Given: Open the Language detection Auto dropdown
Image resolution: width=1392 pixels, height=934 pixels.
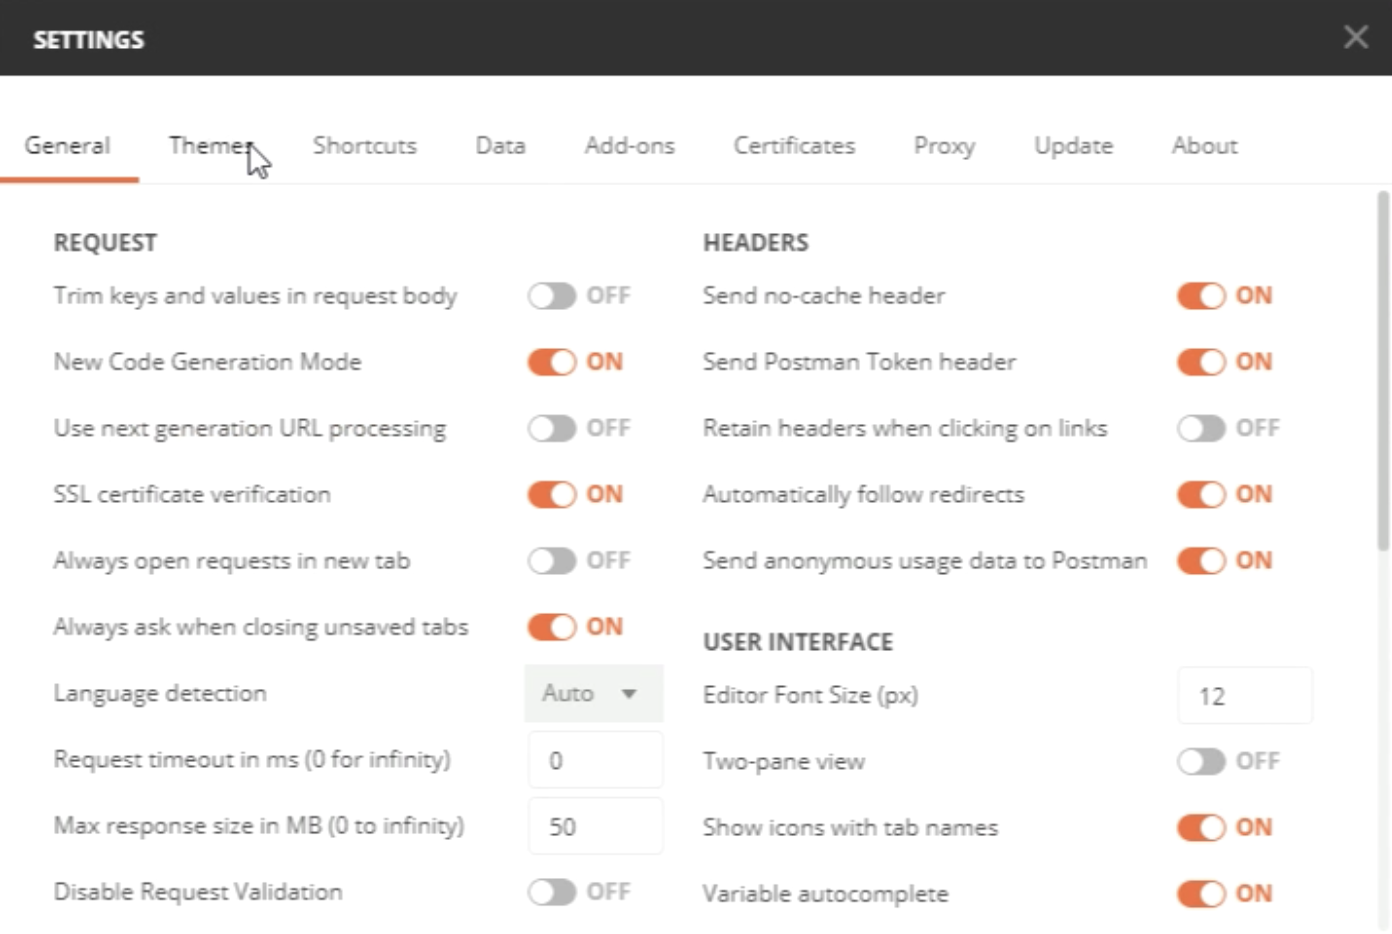Looking at the screenshot, I should (593, 694).
